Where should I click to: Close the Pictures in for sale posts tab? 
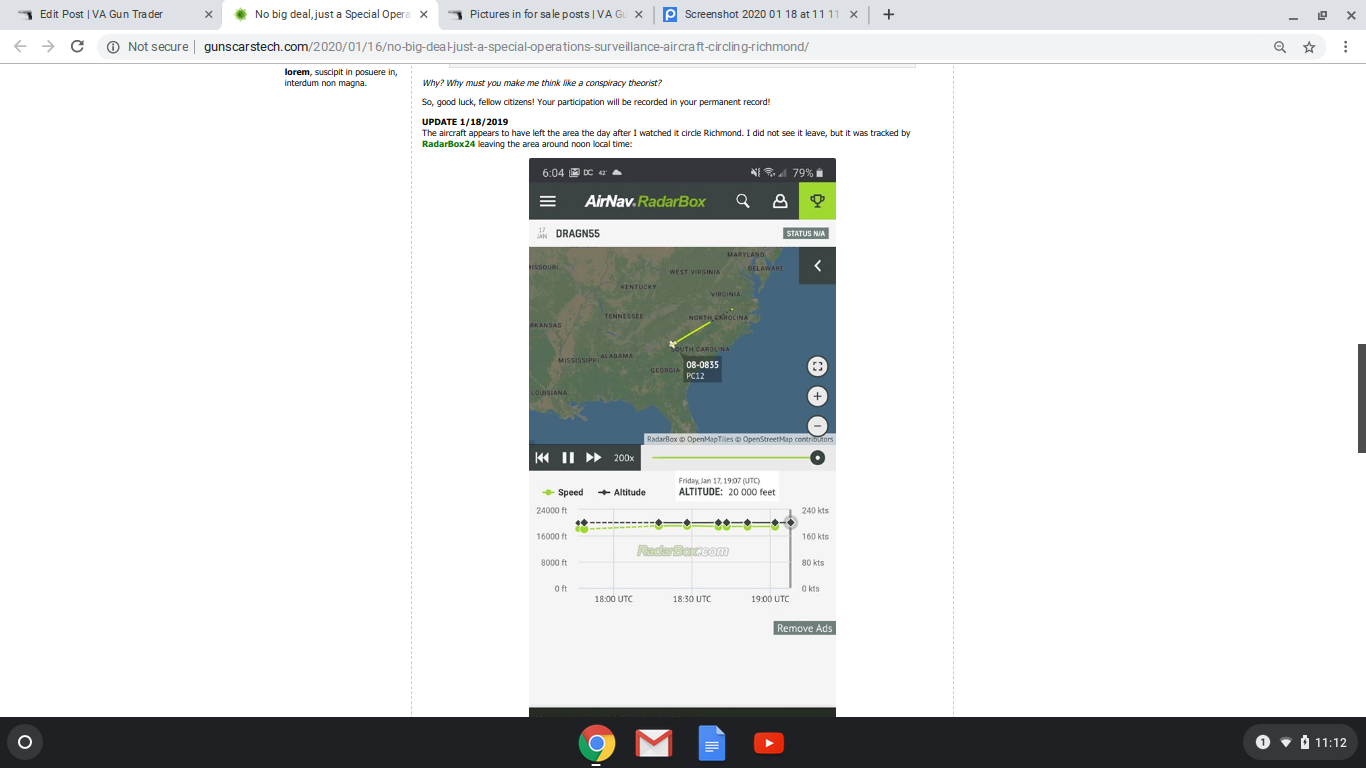tap(638, 15)
